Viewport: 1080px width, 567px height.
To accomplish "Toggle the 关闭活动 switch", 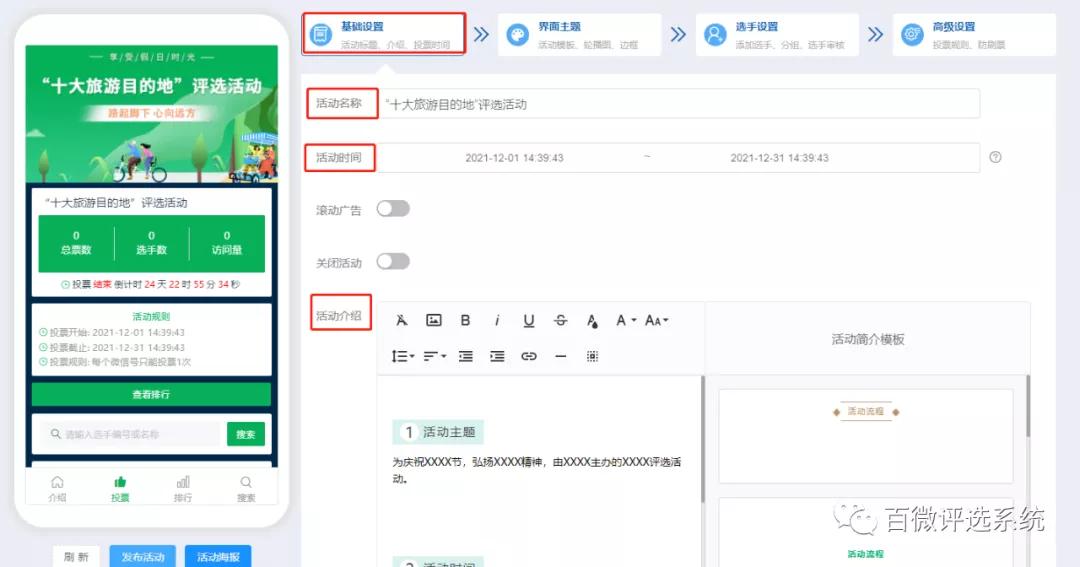I will coord(393,262).
